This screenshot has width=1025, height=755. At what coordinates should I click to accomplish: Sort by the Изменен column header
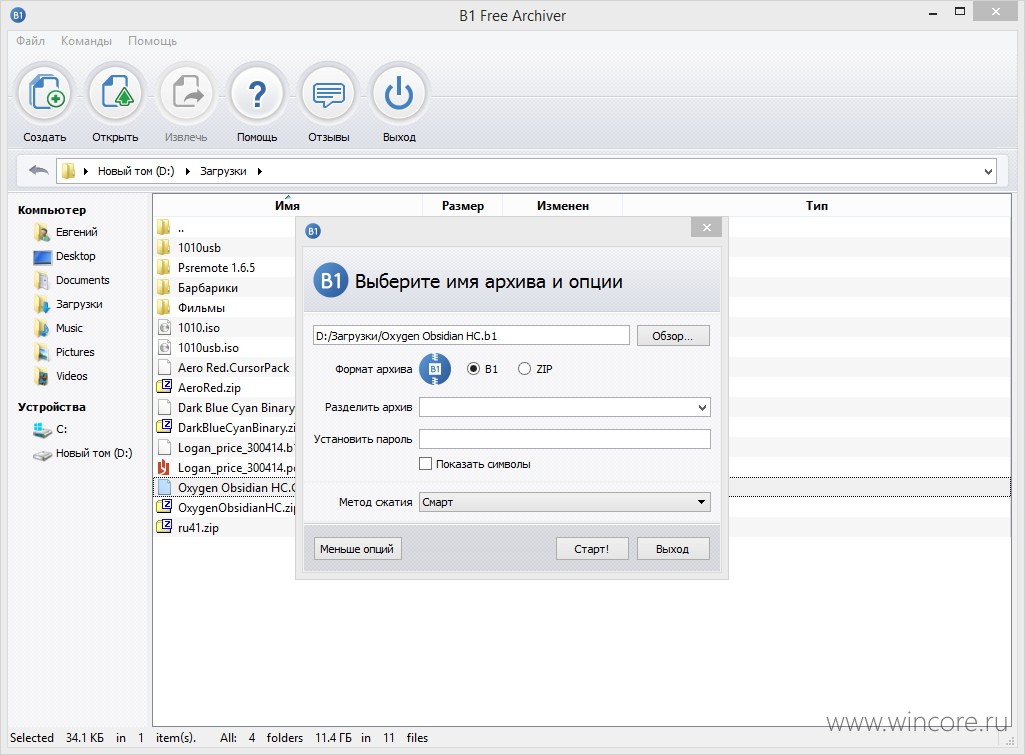pos(563,205)
